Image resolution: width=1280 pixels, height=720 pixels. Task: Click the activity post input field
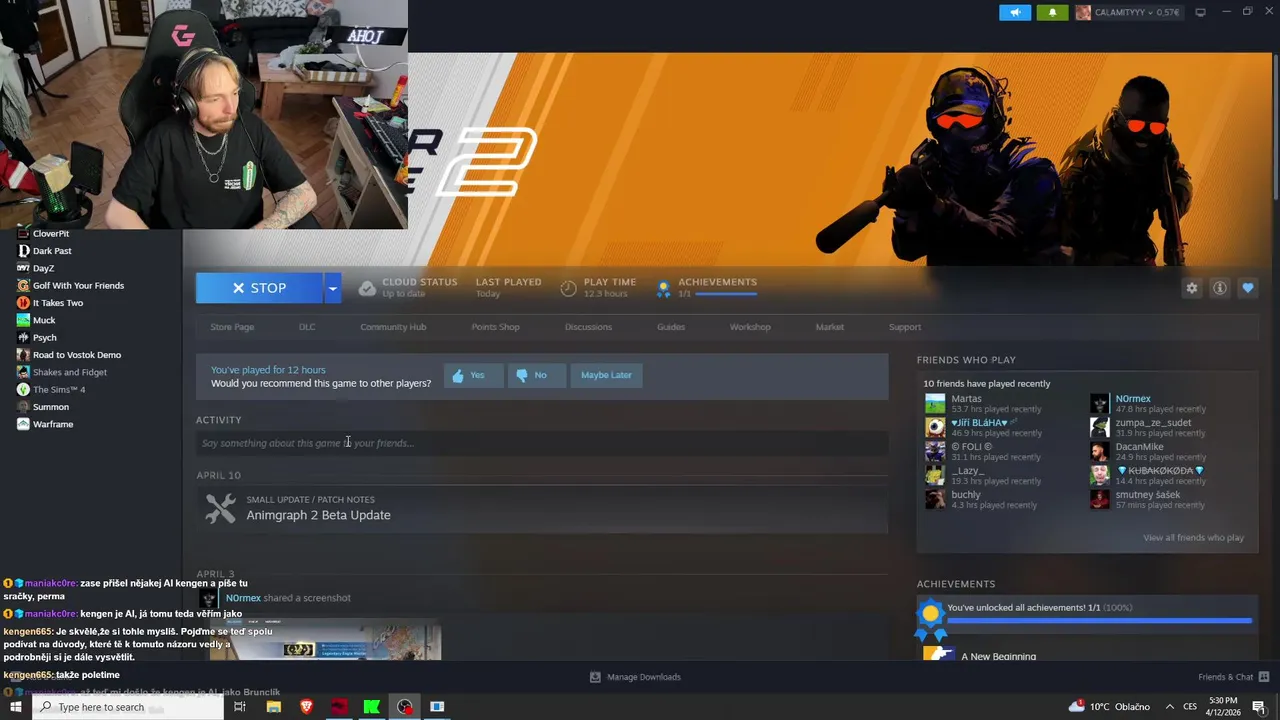542,443
